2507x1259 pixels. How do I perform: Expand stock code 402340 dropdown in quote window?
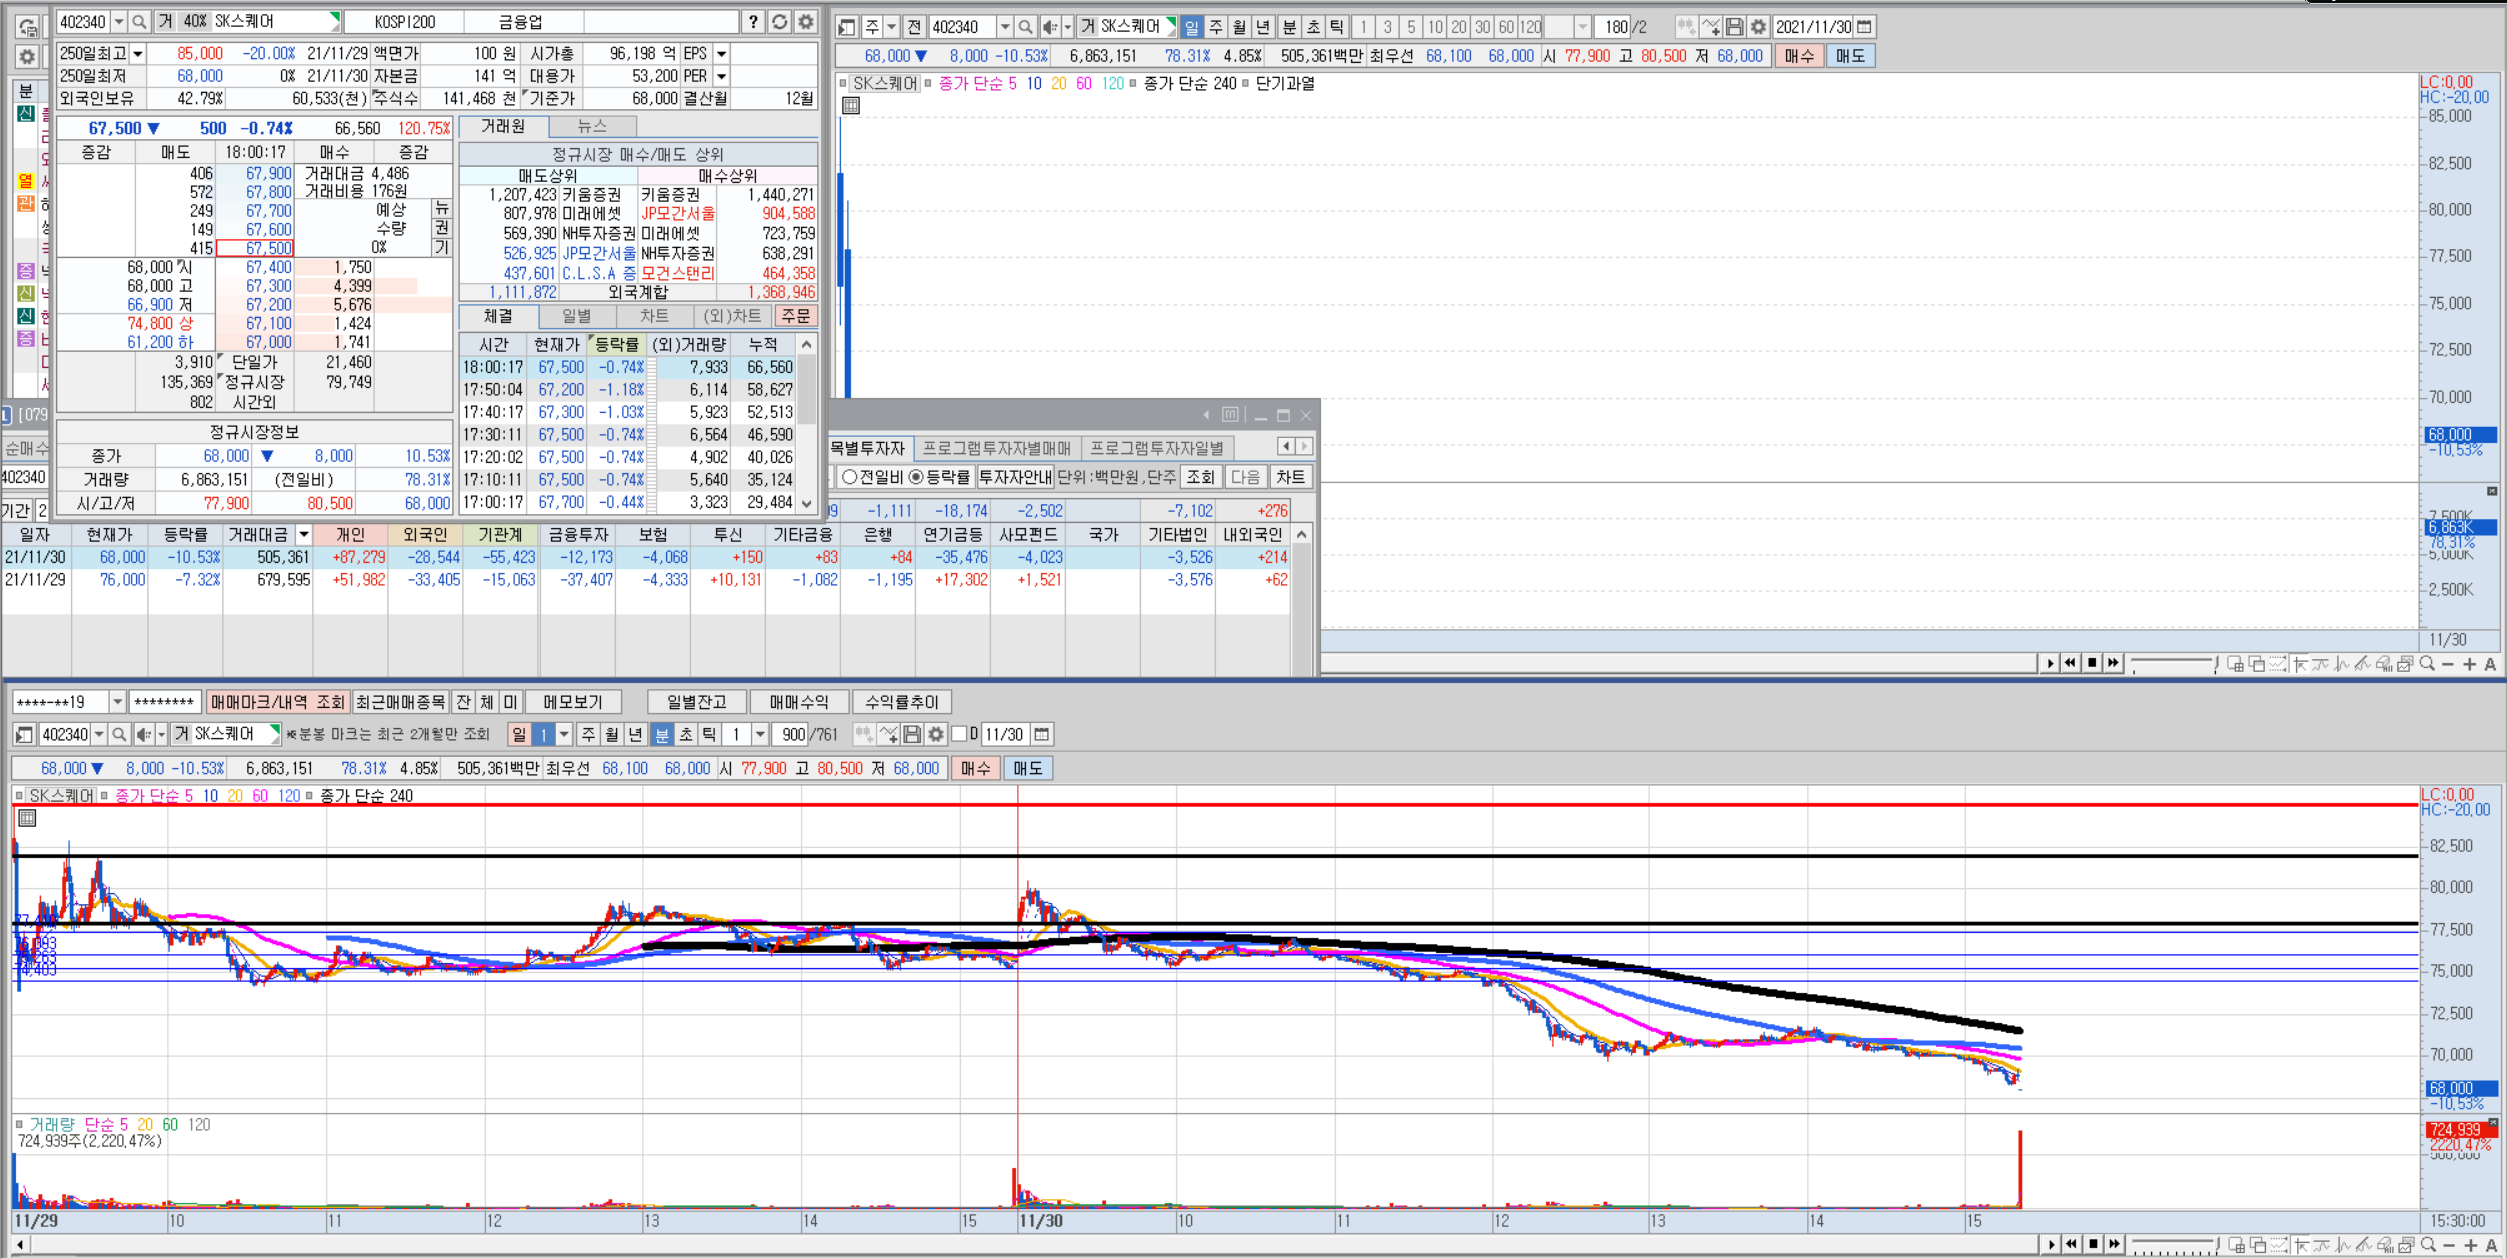tap(119, 21)
